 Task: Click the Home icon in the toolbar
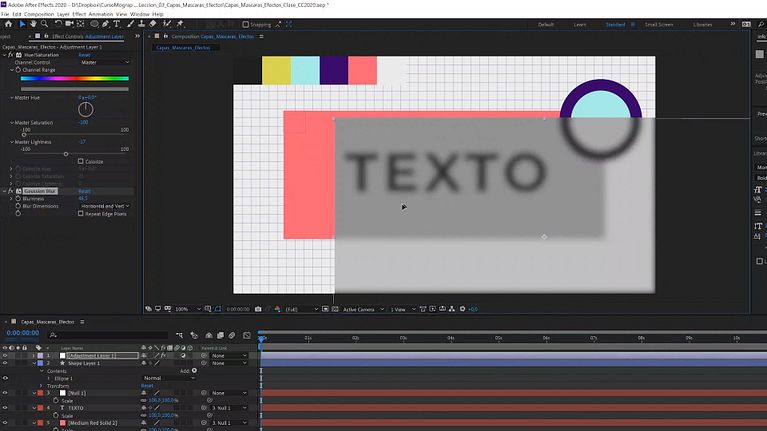(8, 24)
